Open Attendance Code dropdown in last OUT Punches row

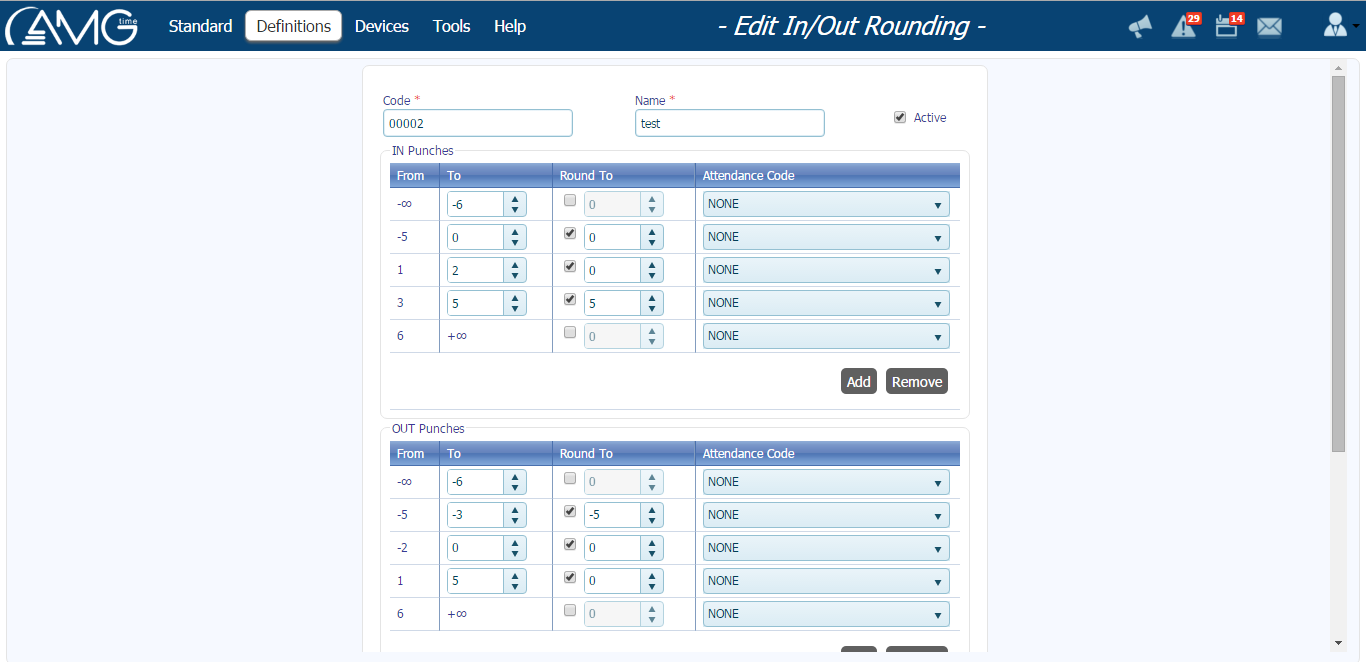pyautogui.click(x=826, y=614)
